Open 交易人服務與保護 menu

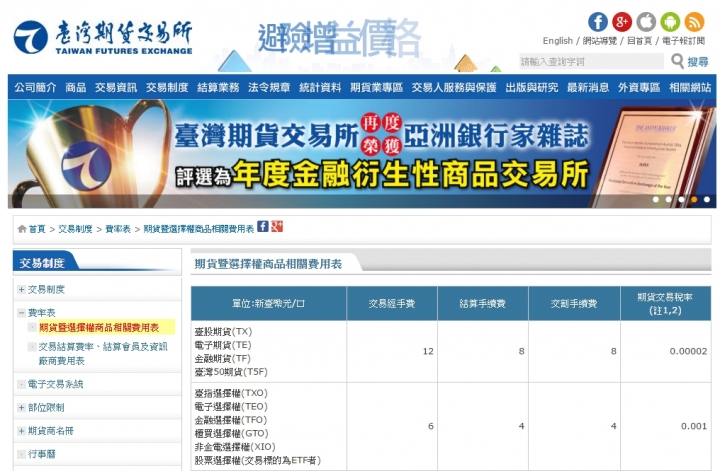(454, 87)
